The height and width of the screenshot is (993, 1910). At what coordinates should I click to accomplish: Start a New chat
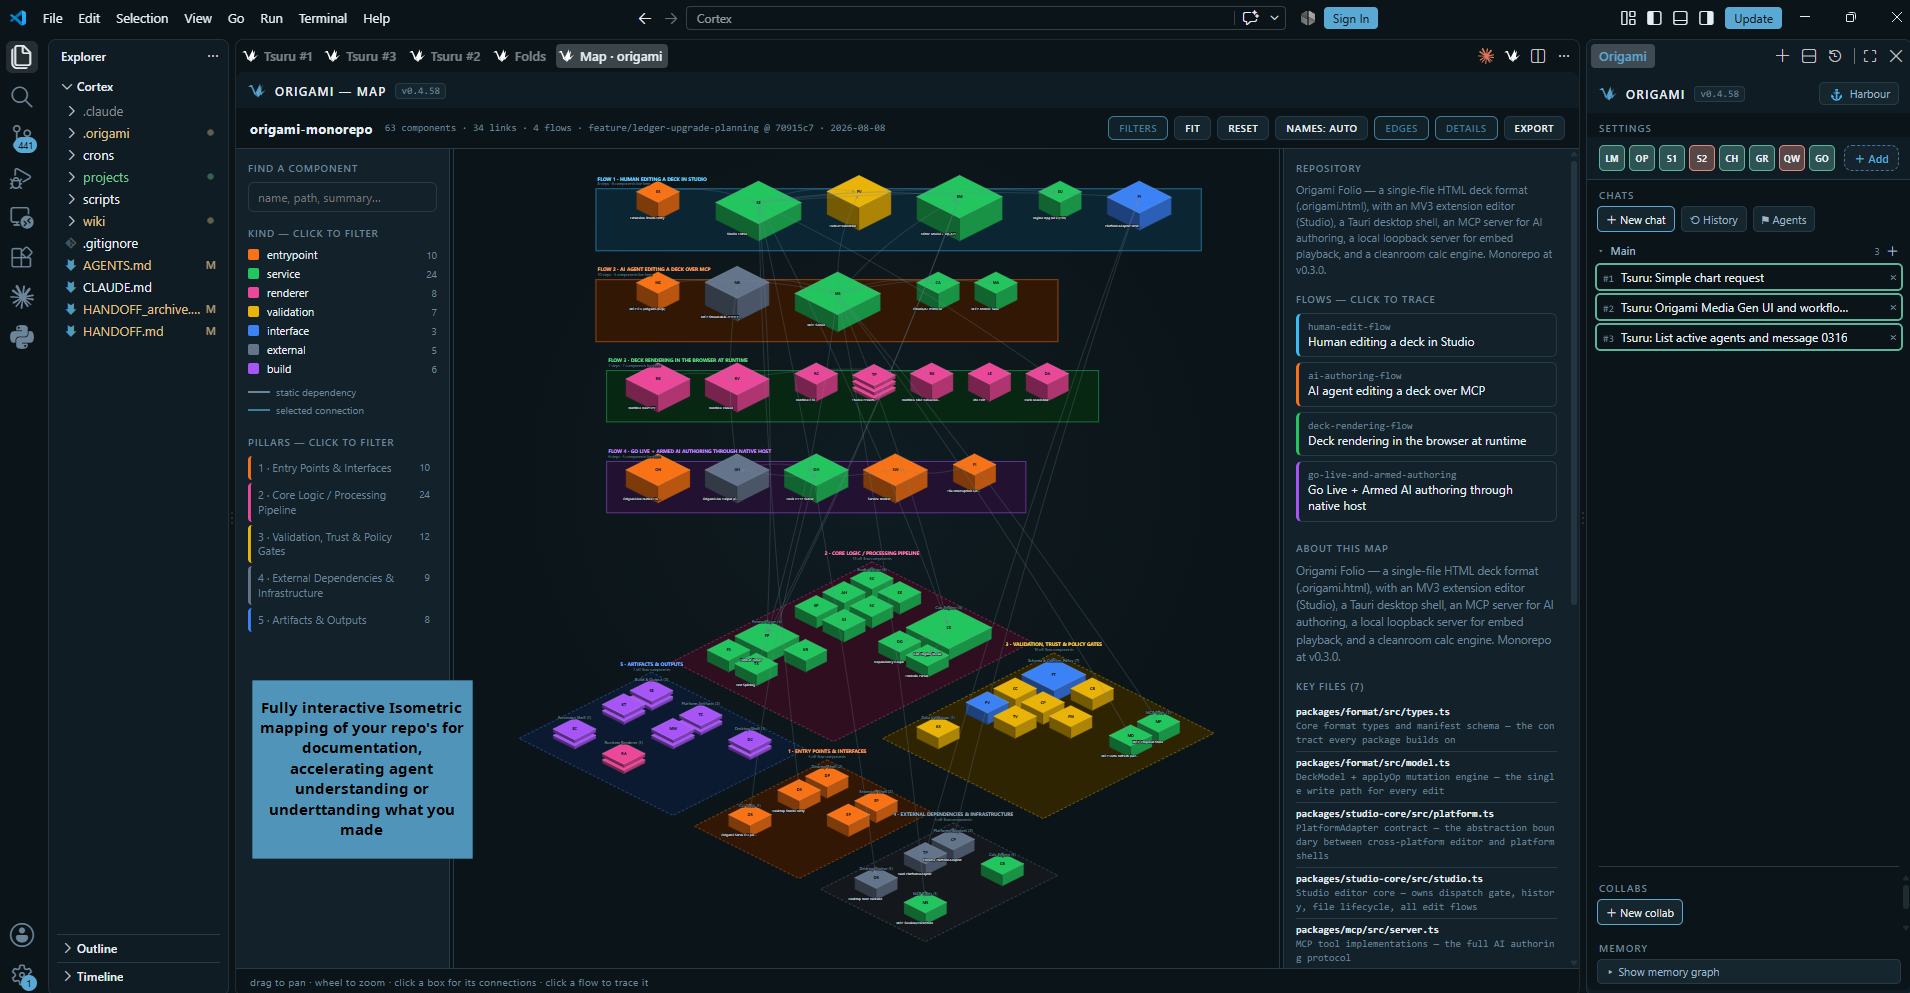coord(1636,220)
